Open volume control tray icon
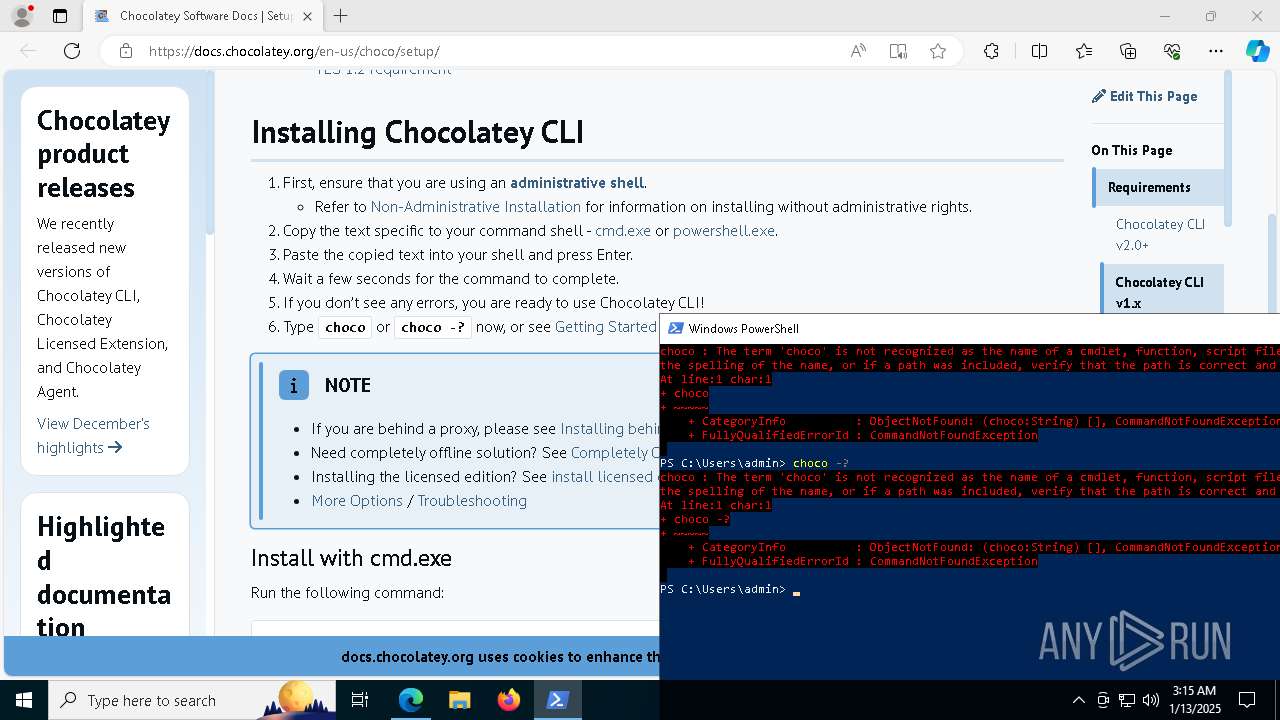The height and width of the screenshot is (720, 1280). click(1150, 700)
